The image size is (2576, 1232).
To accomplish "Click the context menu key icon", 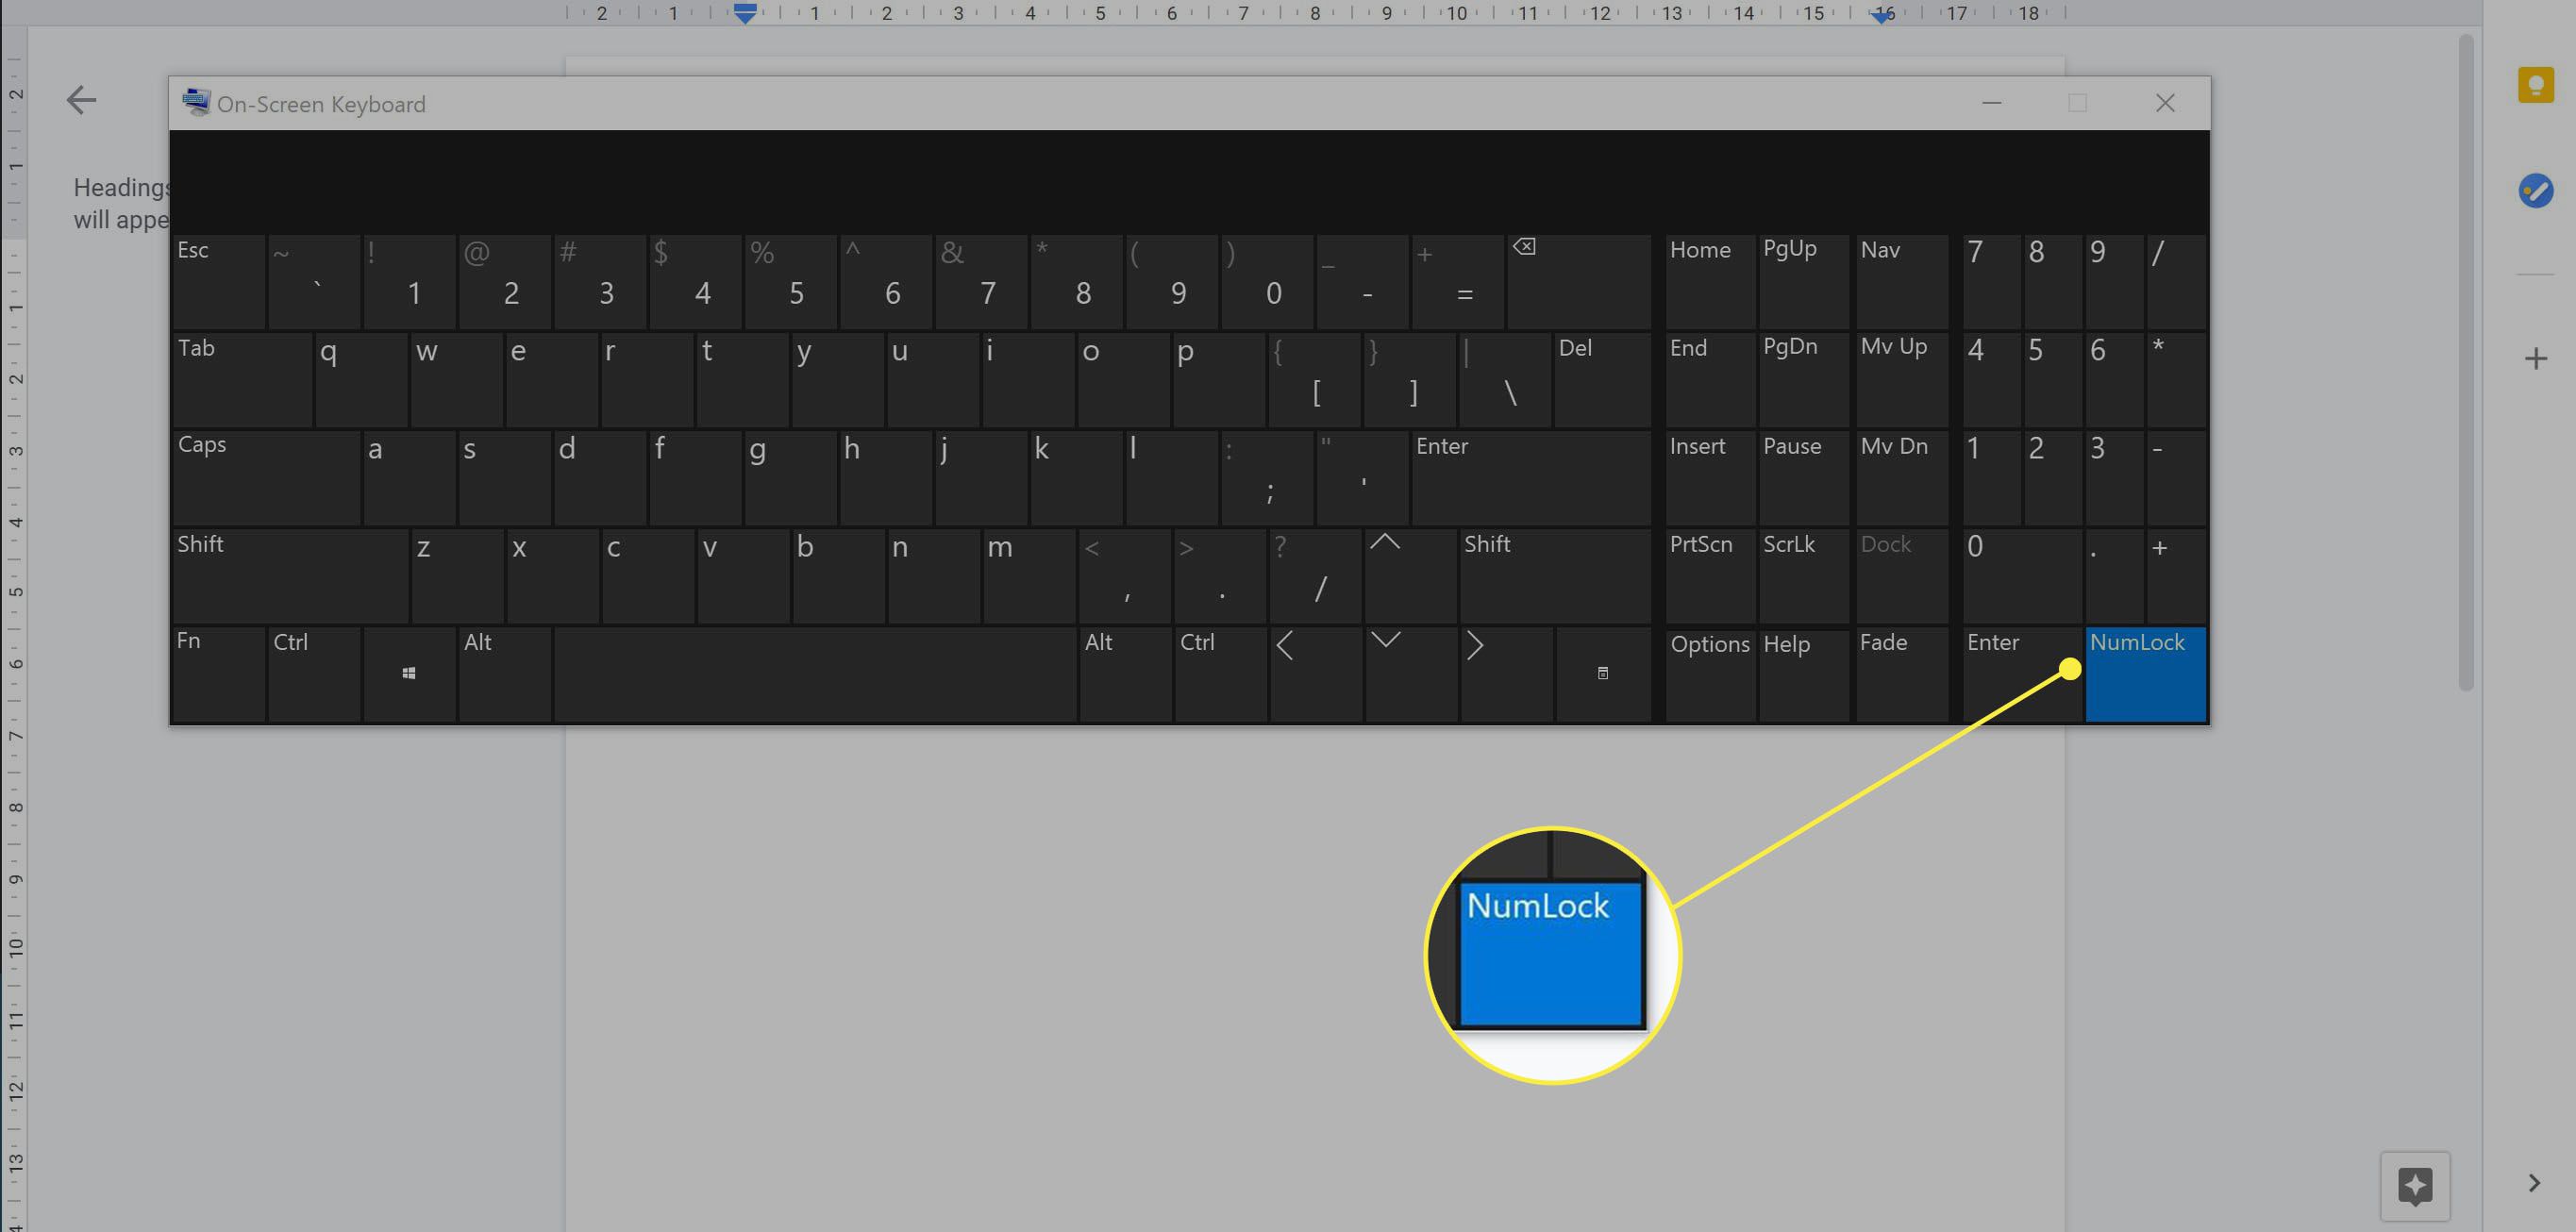I will click(1603, 674).
